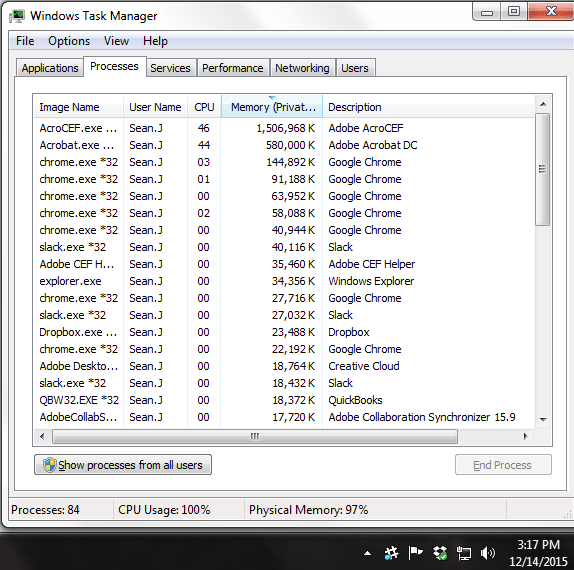Select the explorer.exe process row
574x570 pixels.
click(x=284, y=281)
